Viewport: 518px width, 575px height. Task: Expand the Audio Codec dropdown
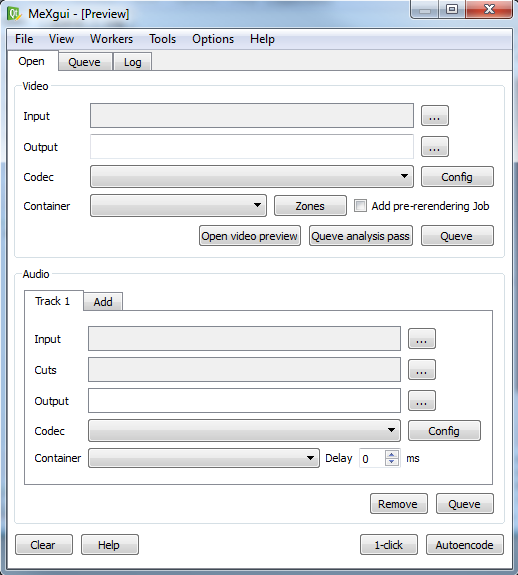[x=244, y=431]
